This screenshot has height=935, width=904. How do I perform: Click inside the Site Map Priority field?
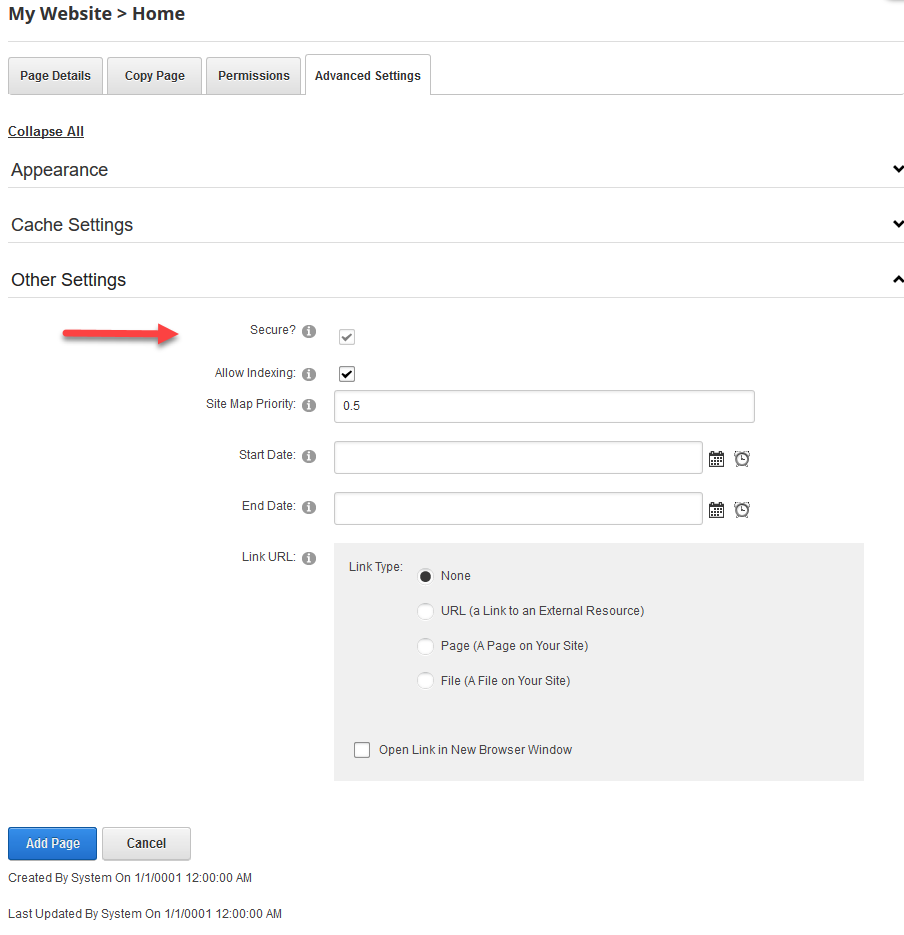click(543, 406)
